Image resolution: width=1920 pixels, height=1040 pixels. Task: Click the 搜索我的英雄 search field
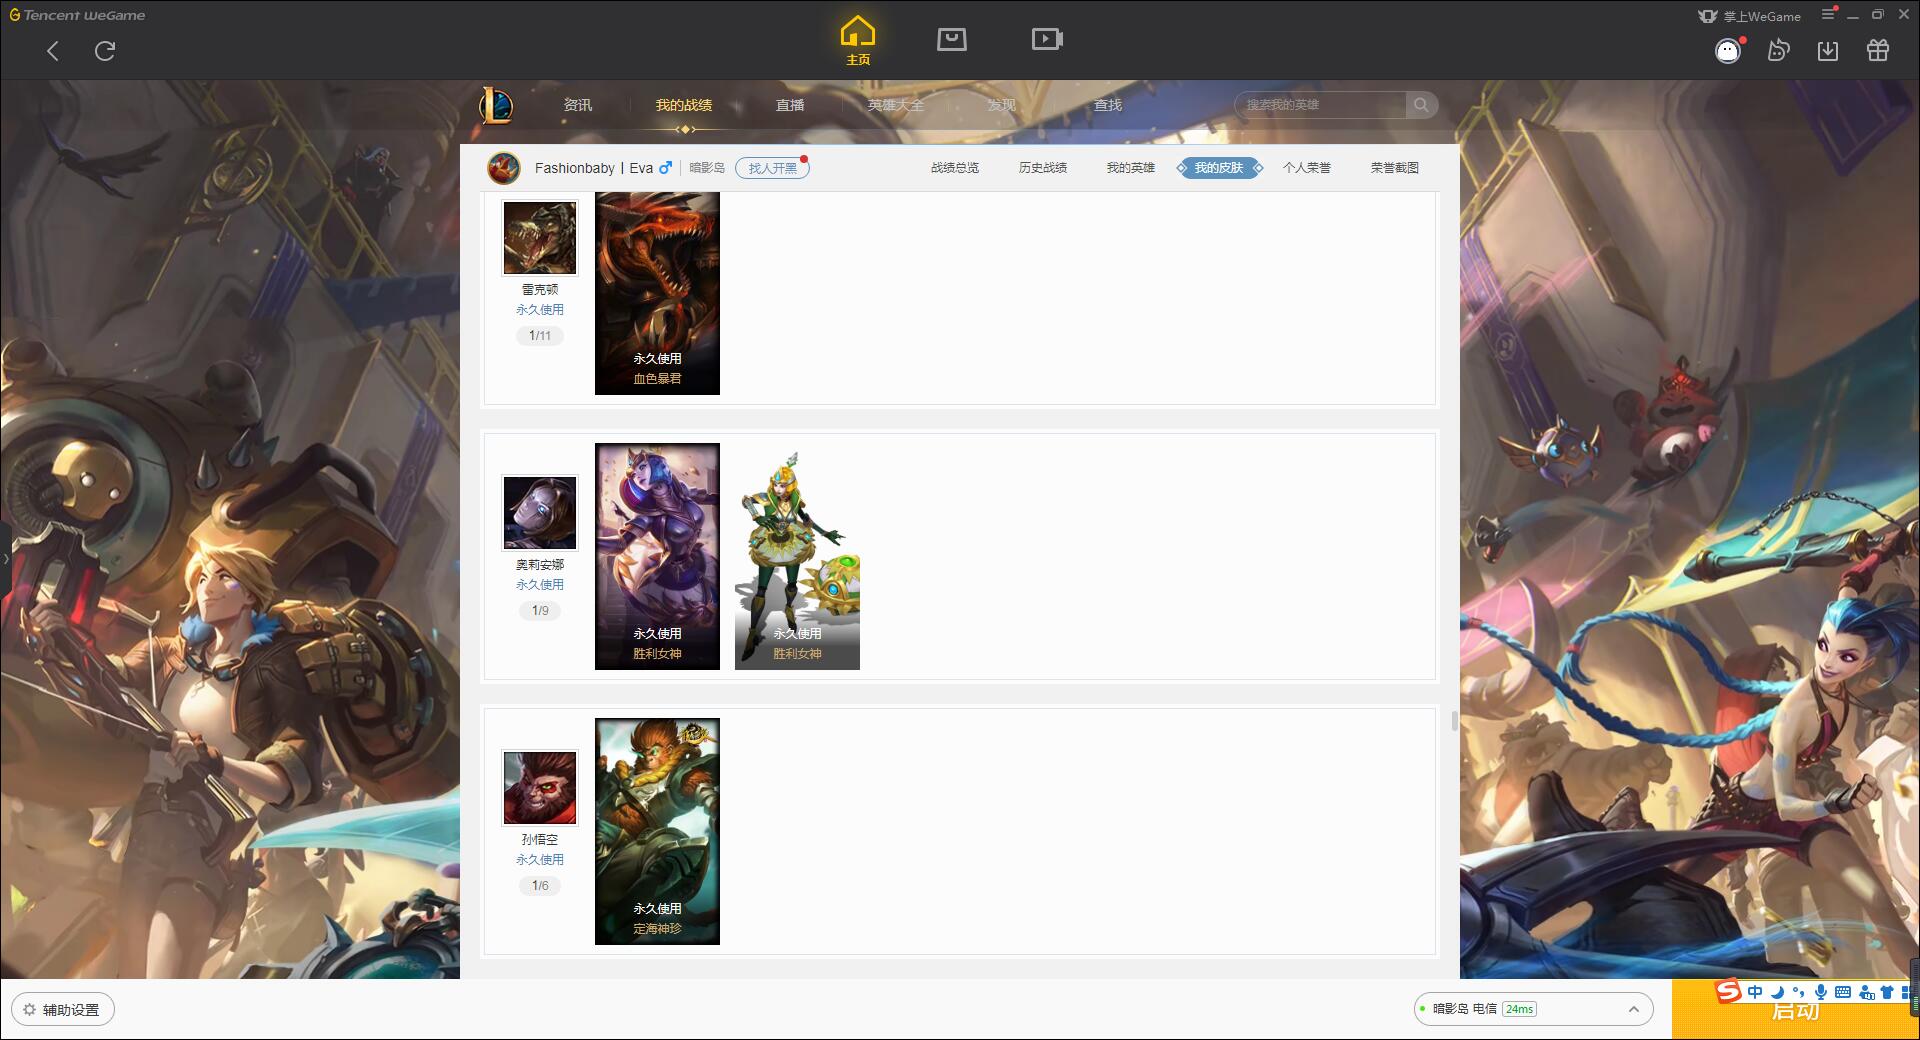pyautogui.click(x=1320, y=105)
